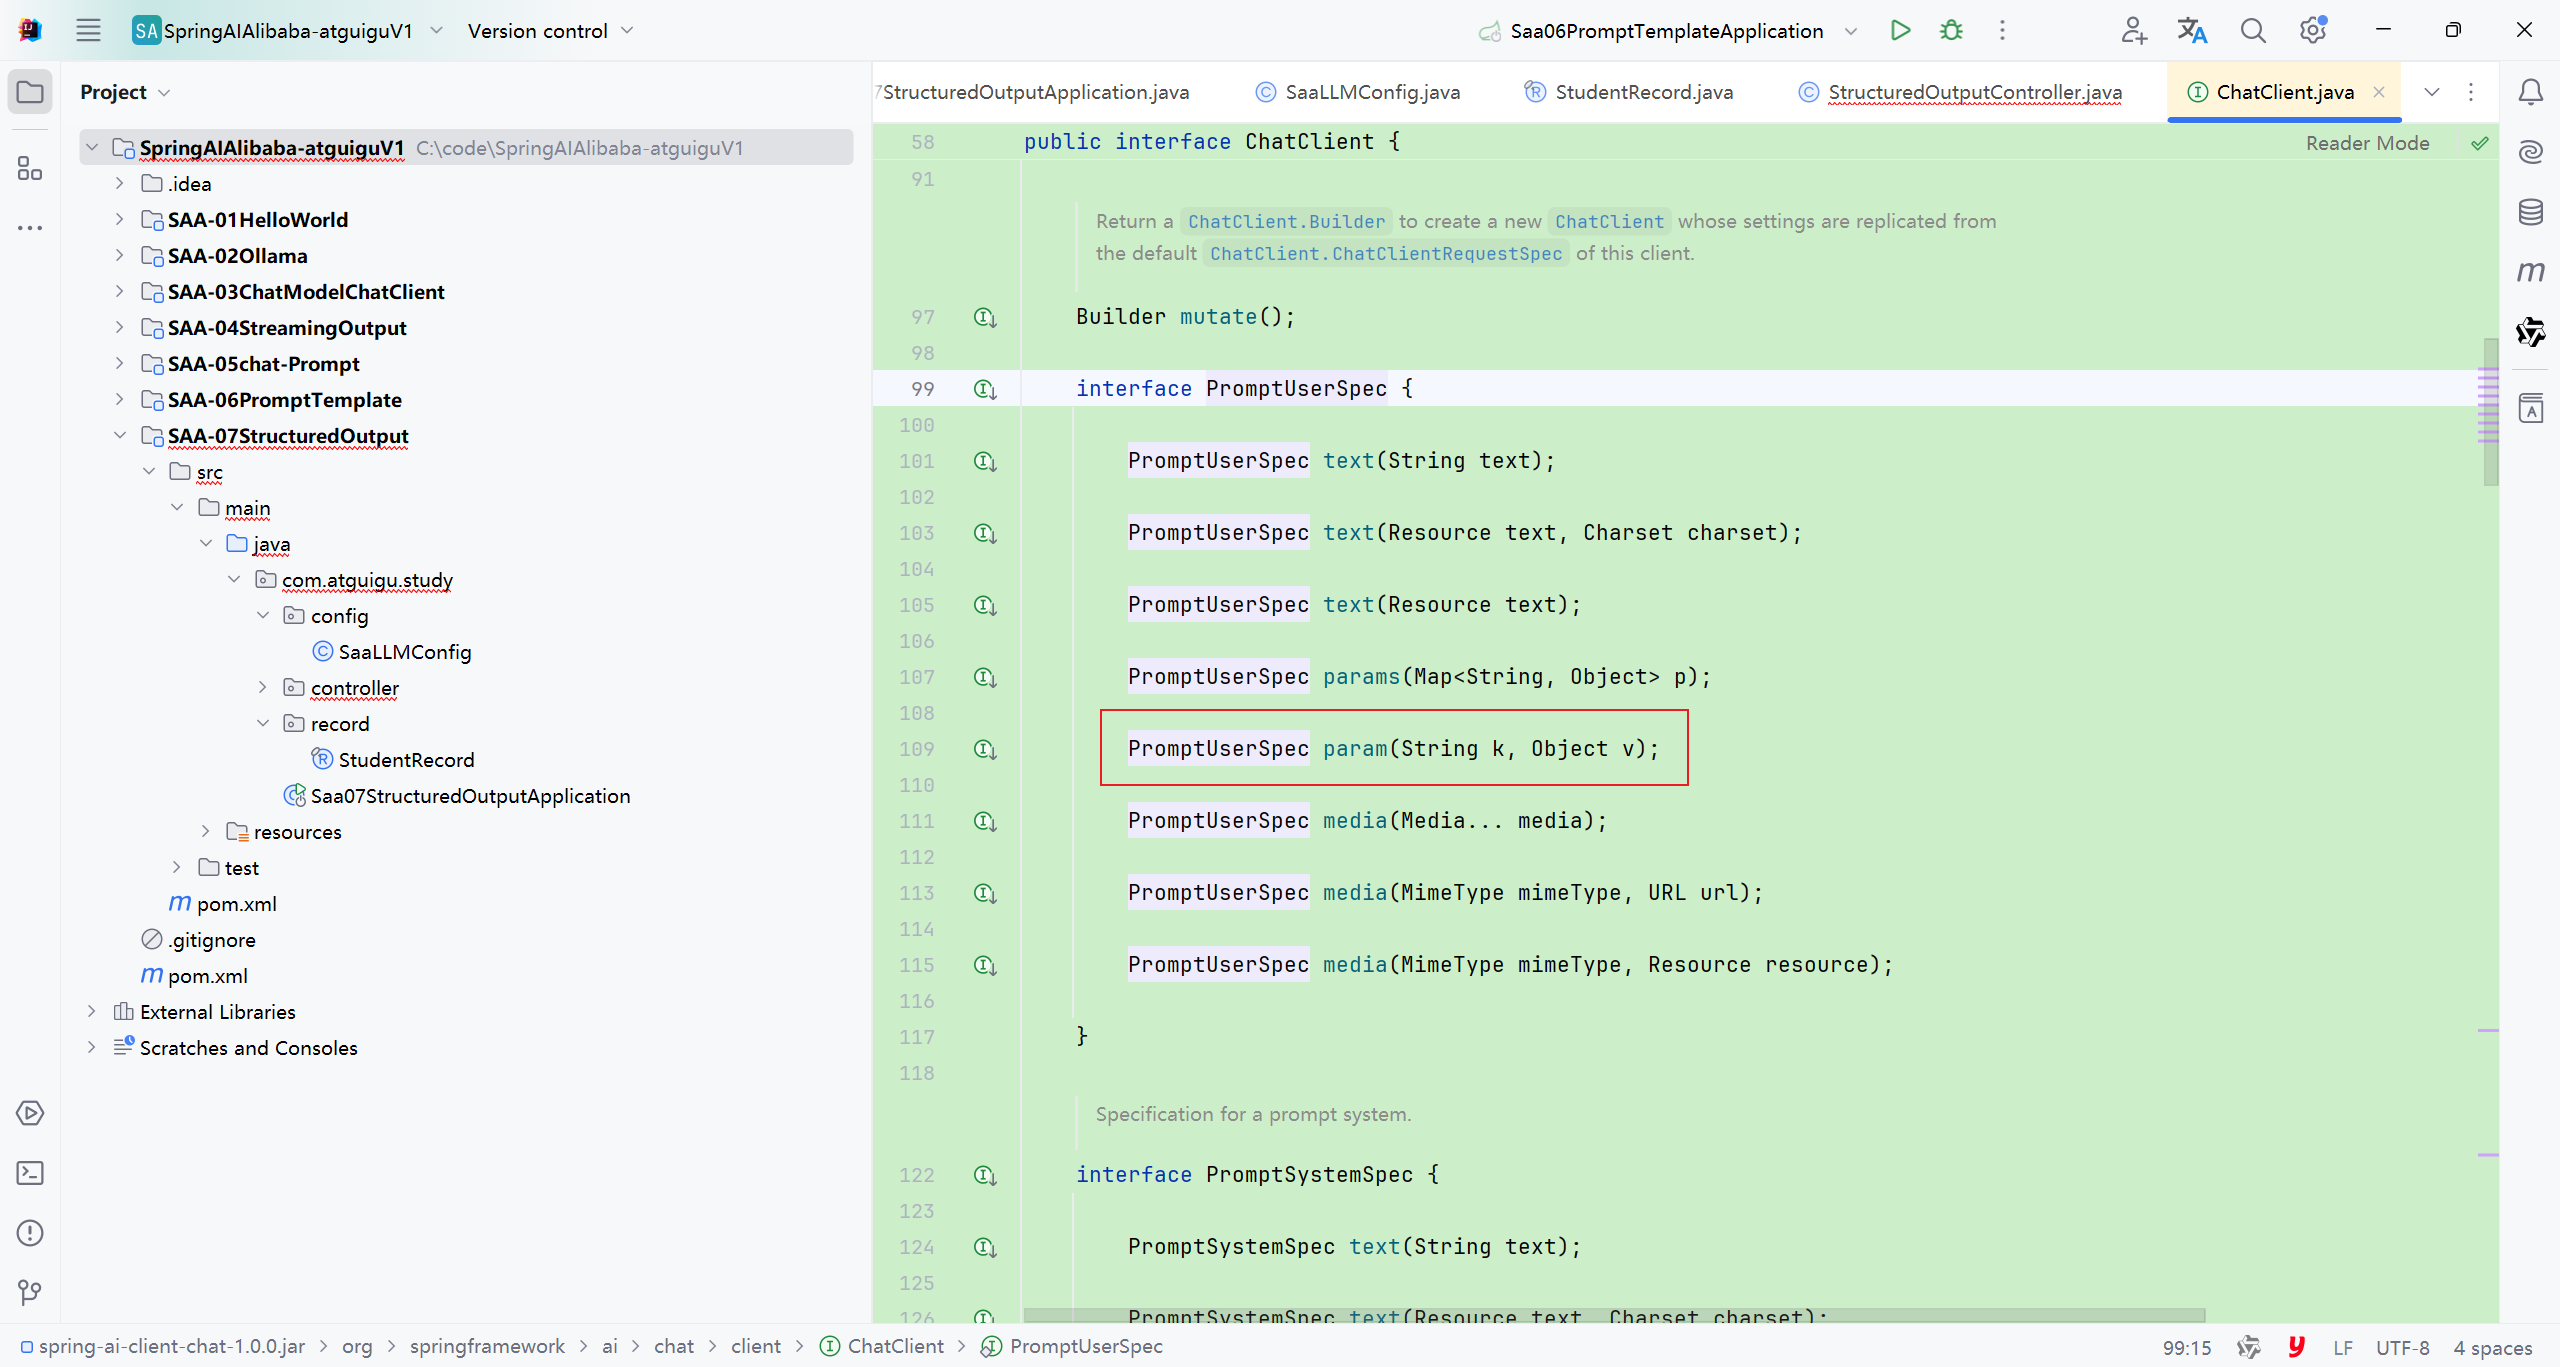Switch to the SaaLLMConfig.java tab
2560x1367 pixels.
(x=1371, y=92)
